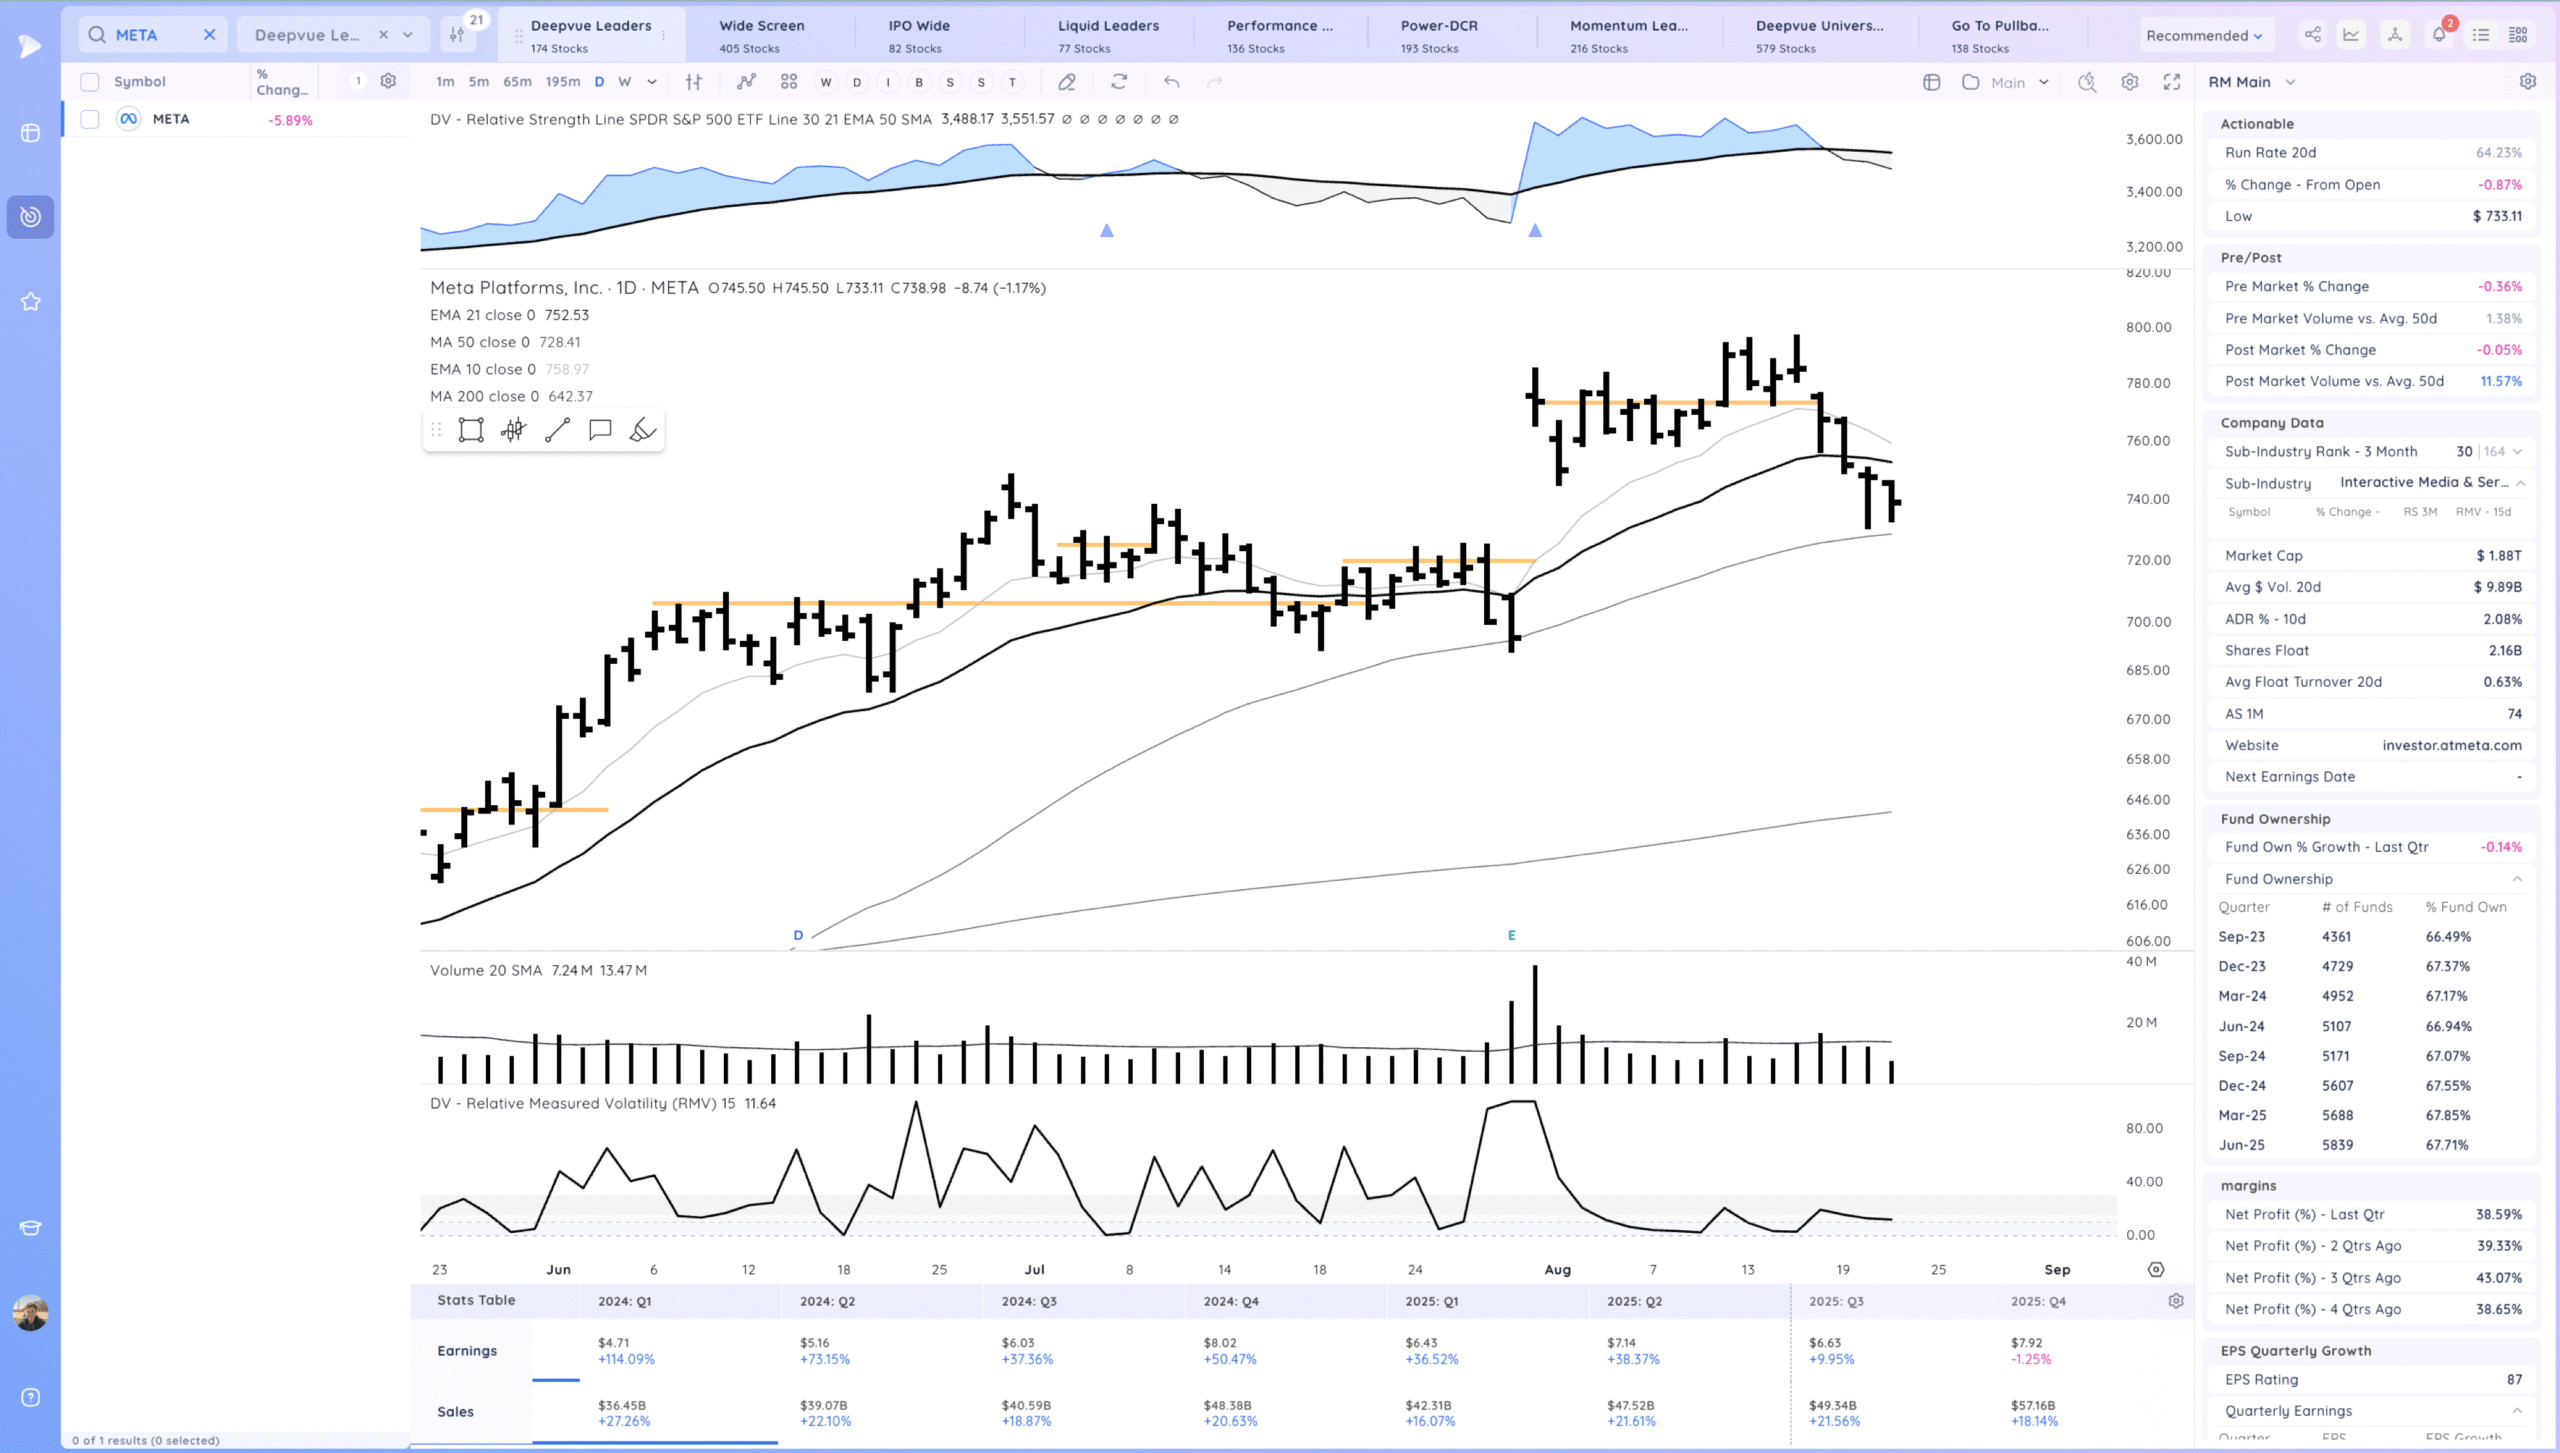Toggle the I marker circle in chart toolbar

[x=888, y=82]
